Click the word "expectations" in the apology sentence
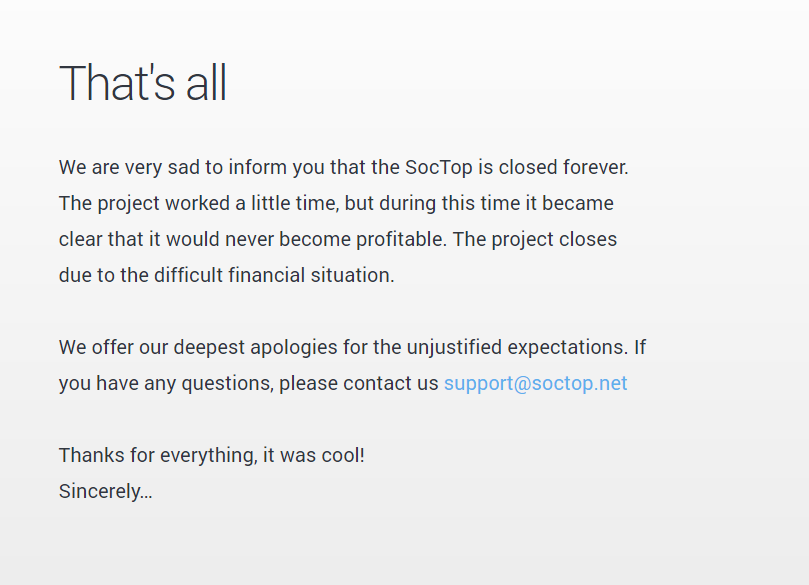The width and height of the screenshot is (809, 585). [568, 347]
